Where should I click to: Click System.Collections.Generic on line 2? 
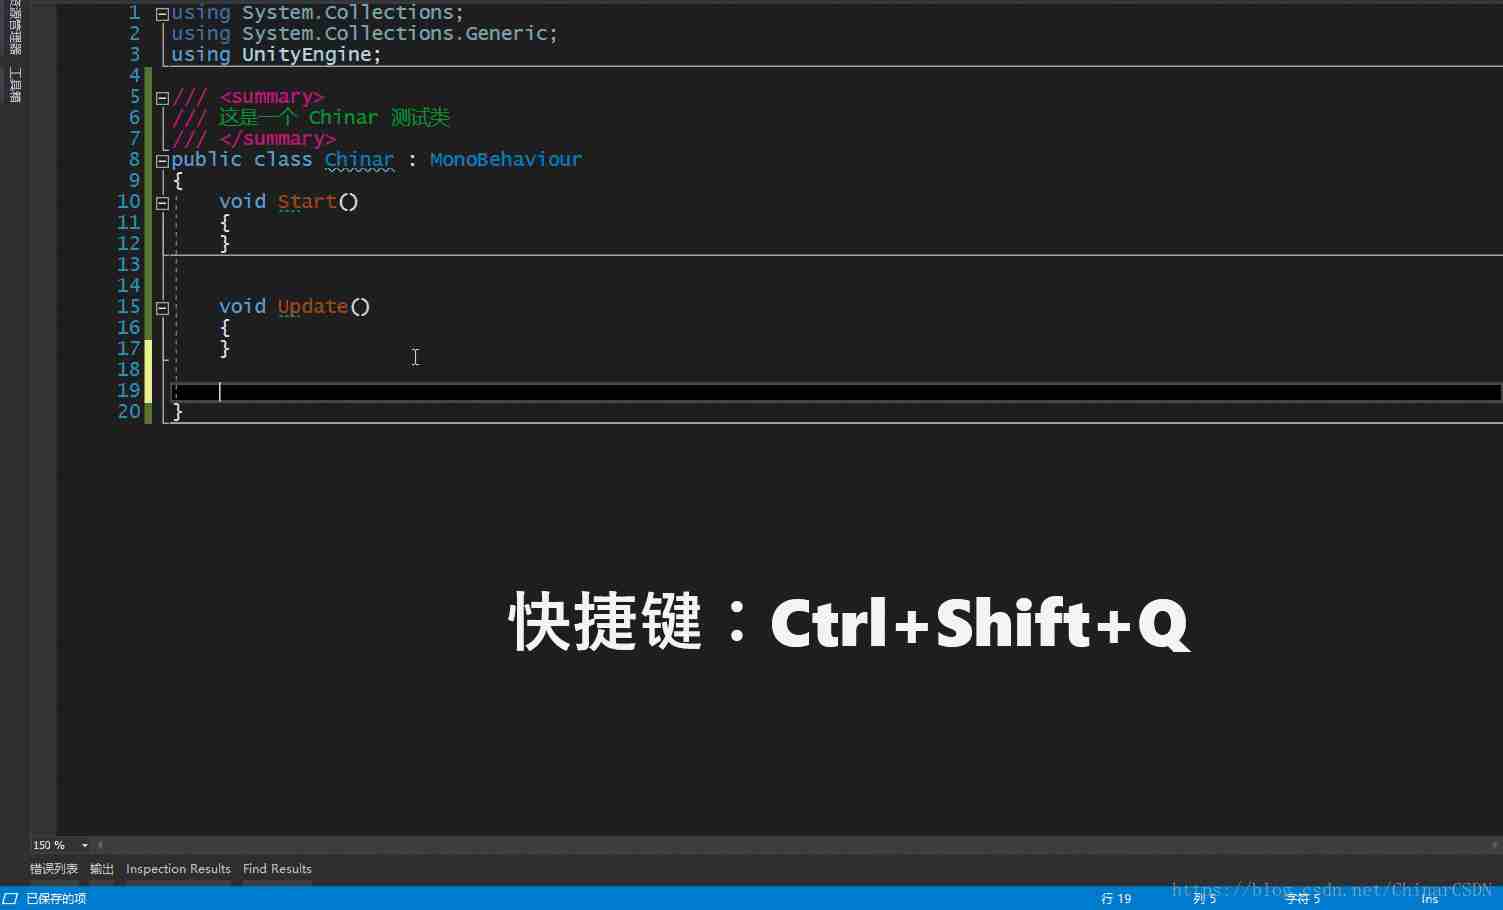pos(395,34)
